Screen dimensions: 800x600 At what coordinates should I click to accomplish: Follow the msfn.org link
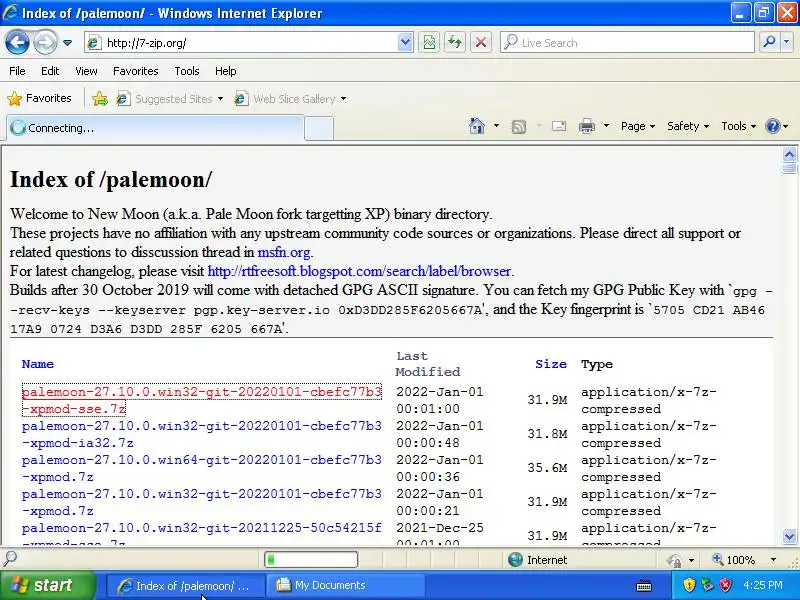(284, 252)
